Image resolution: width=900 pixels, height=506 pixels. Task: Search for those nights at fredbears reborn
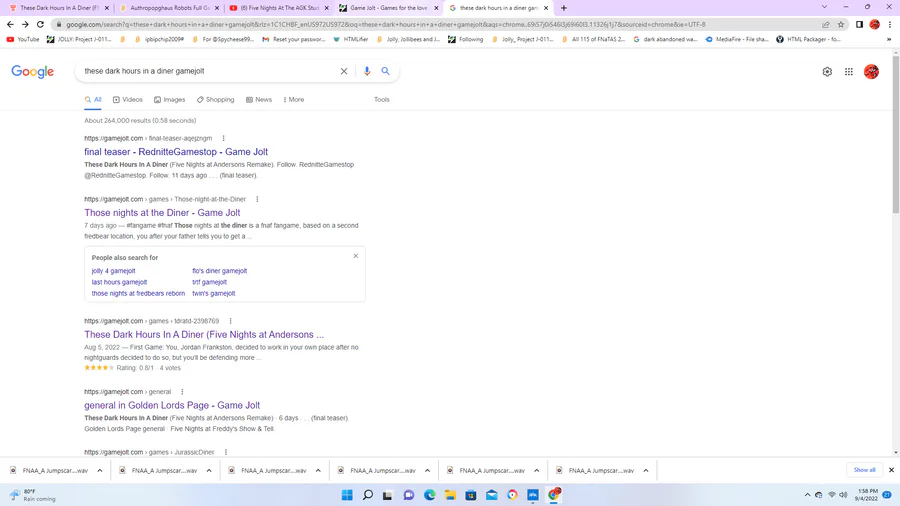click(138, 293)
